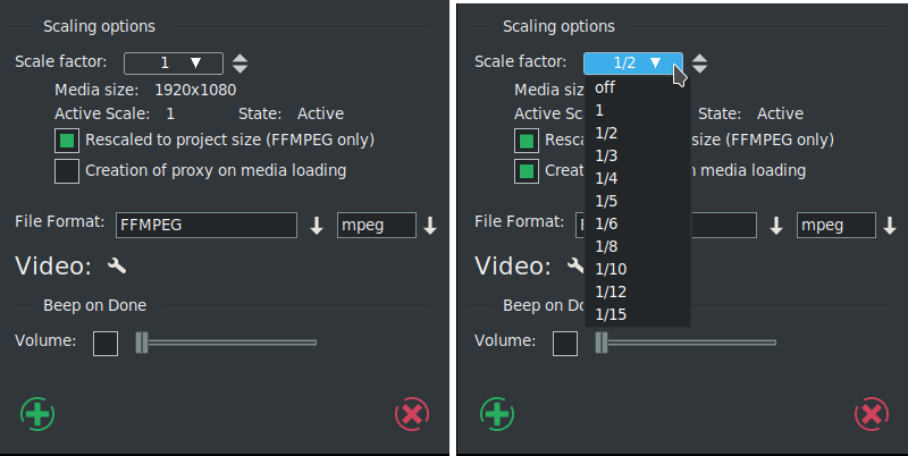Click down arrow beside mpeg field, right panel
This screenshot has height=456, width=908.
pos(890,226)
